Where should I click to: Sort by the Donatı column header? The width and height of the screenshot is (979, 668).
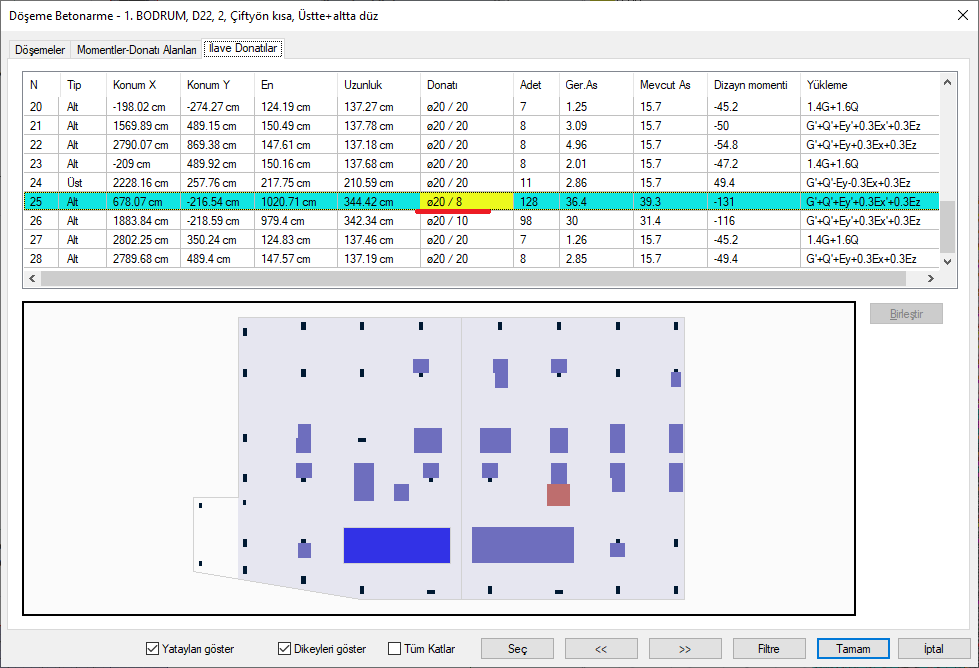[x=467, y=85]
